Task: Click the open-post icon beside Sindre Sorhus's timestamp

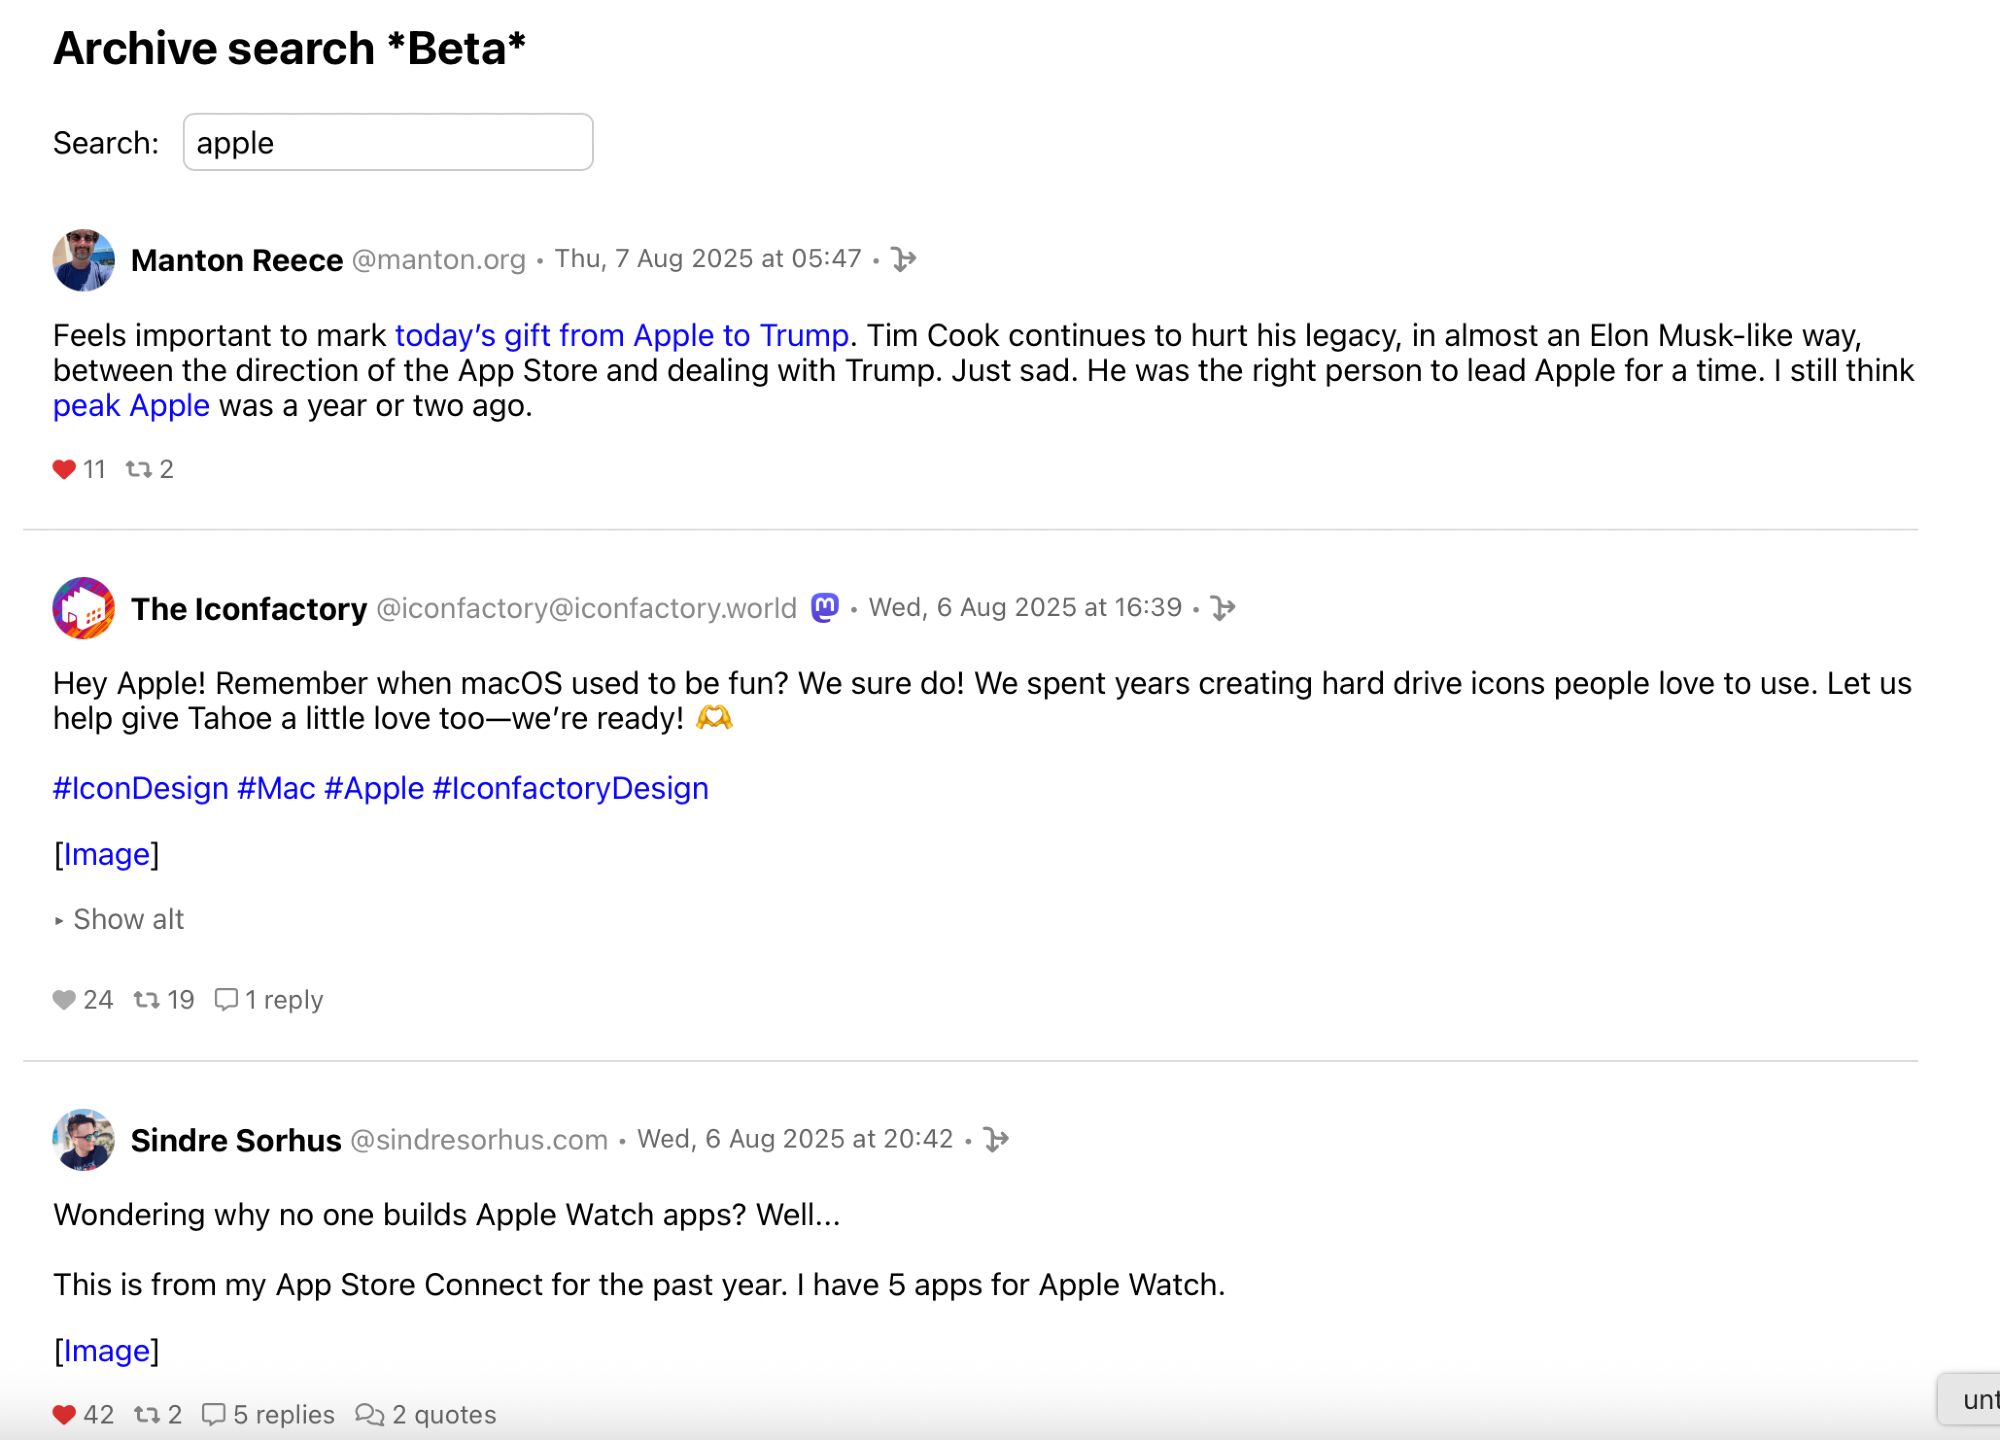Action: click(x=996, y=1140)
